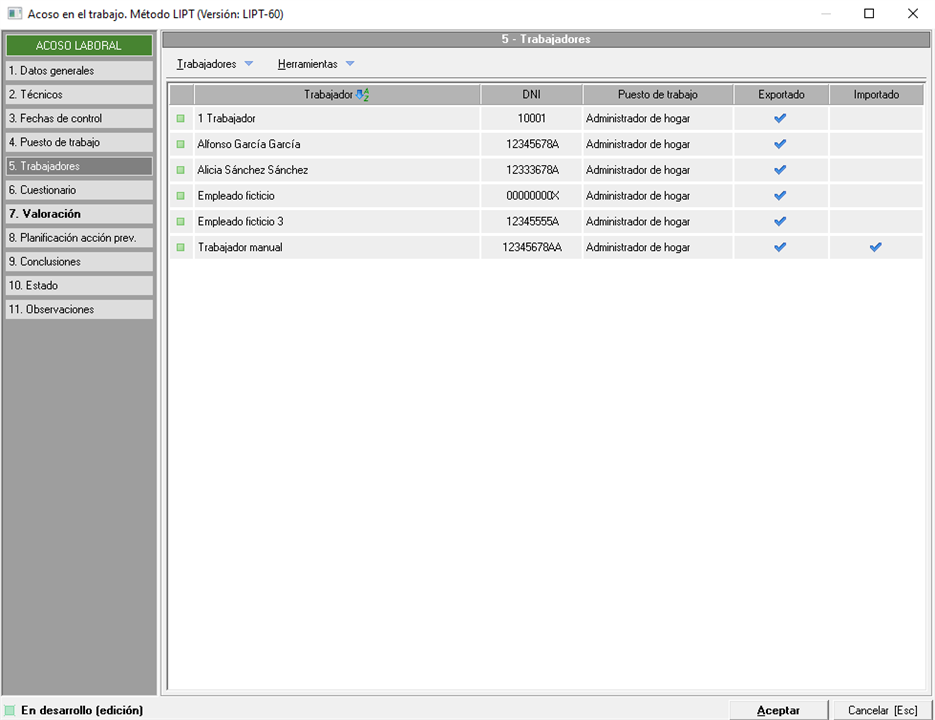Open 1. Datos generales section
The image size is (935, 720).
click(78, 71)
